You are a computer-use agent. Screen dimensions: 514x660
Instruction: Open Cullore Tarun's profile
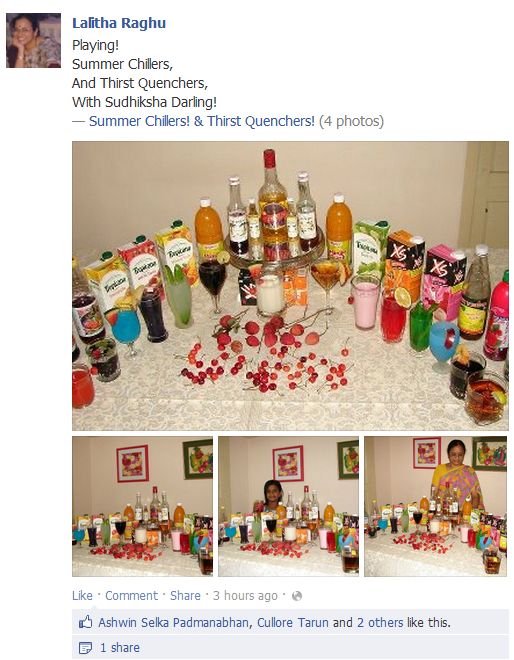point(293,622)
